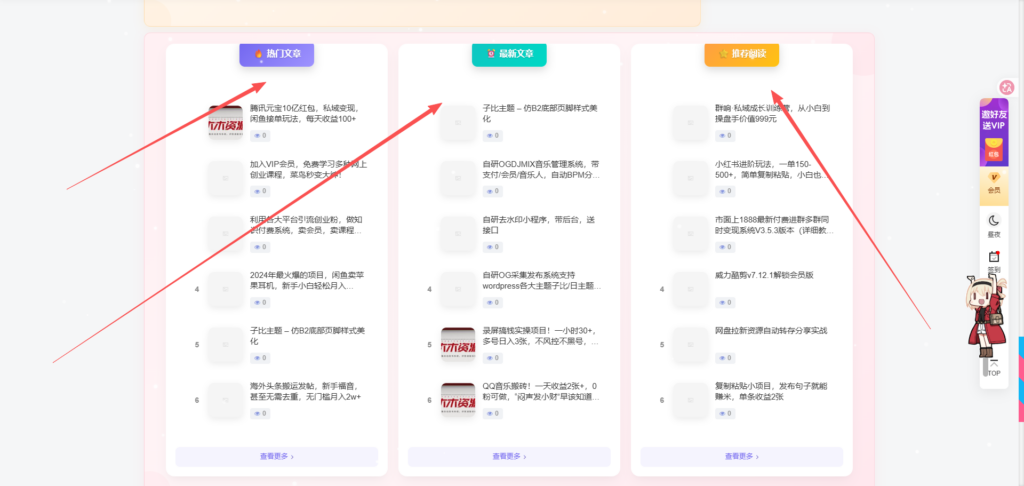
Task: Click eye view-count badge under 利用各大平台引流创业粉
Action: [x=260, y=247]
